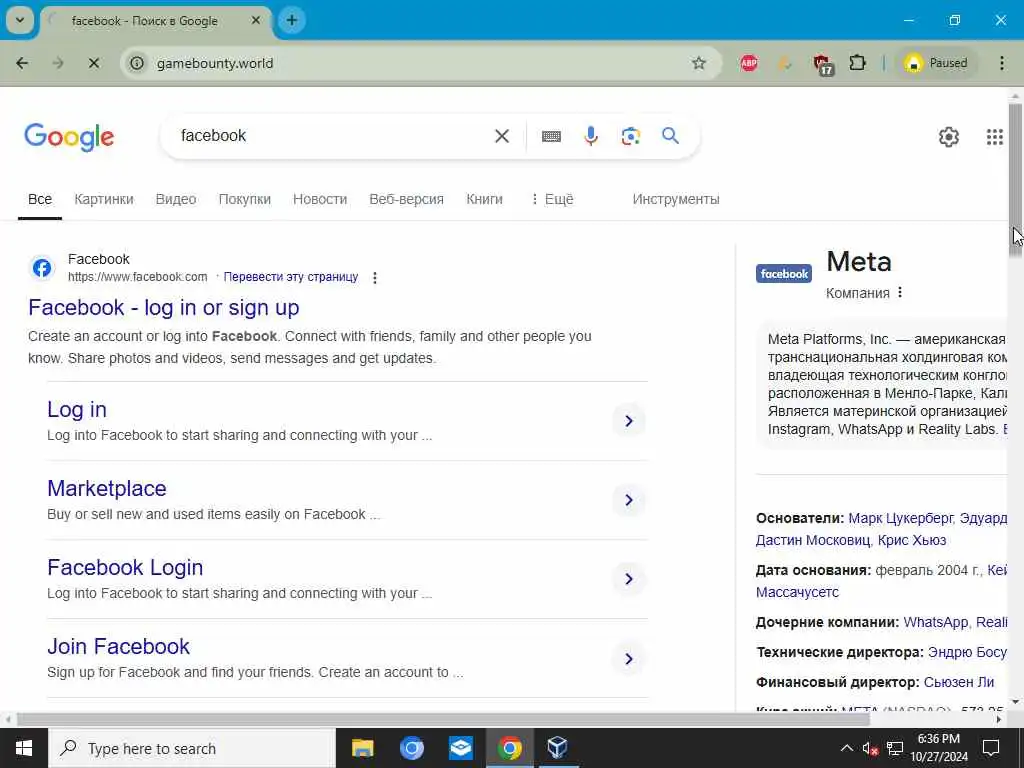
Task: Open Массачусетс location link
Action: [x=797, y=592]
